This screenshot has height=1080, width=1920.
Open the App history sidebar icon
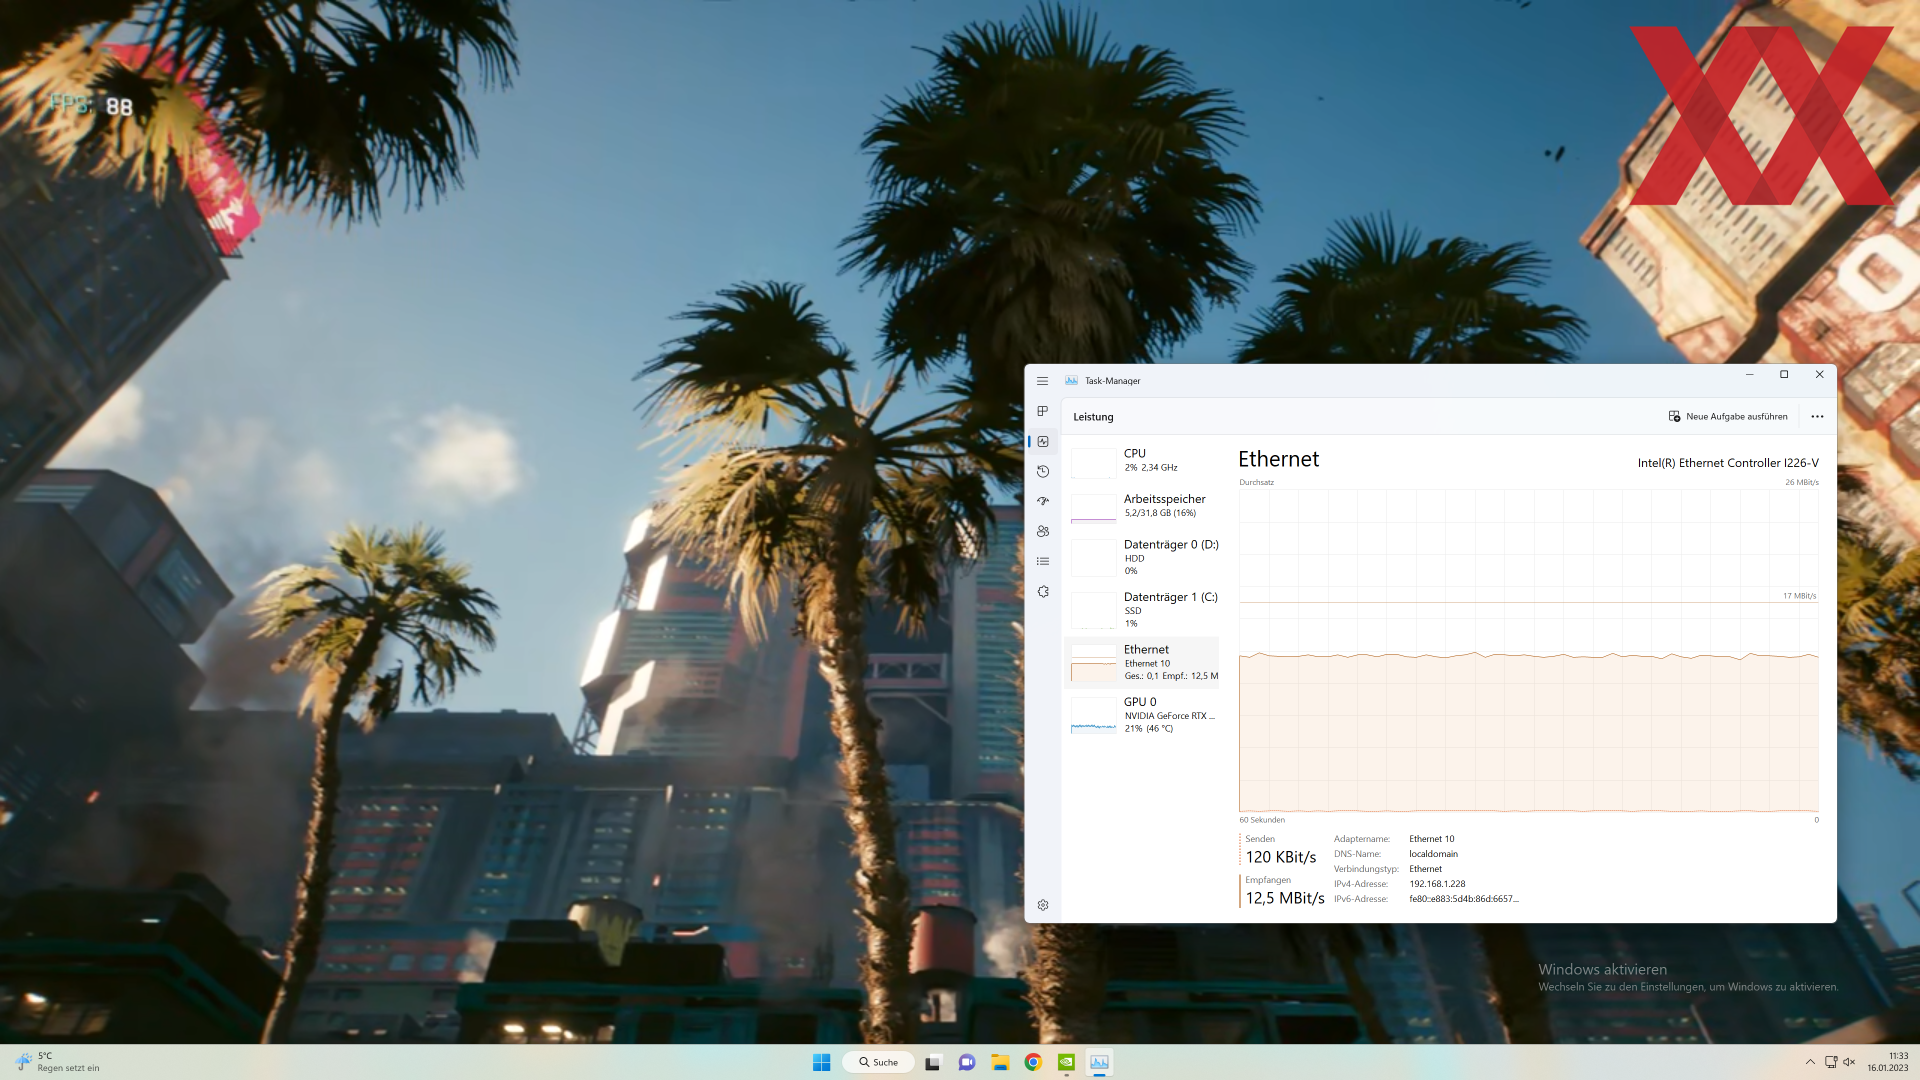(x=1042, y=471)
